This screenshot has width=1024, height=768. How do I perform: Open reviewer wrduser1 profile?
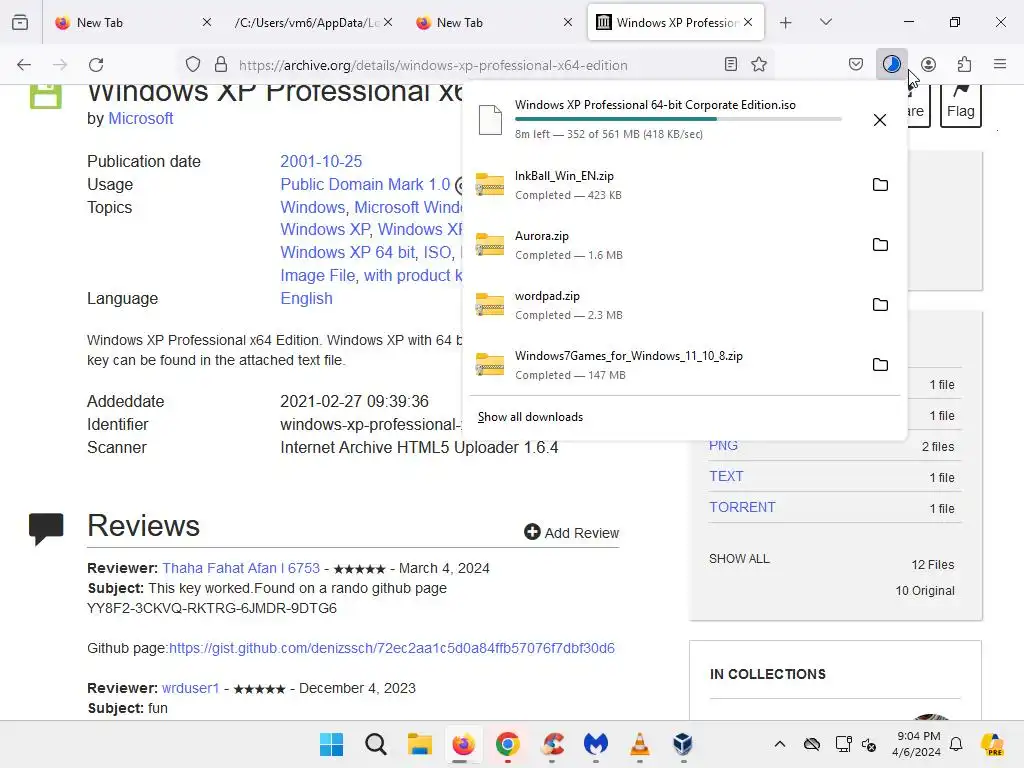click(x=191, y=688)
